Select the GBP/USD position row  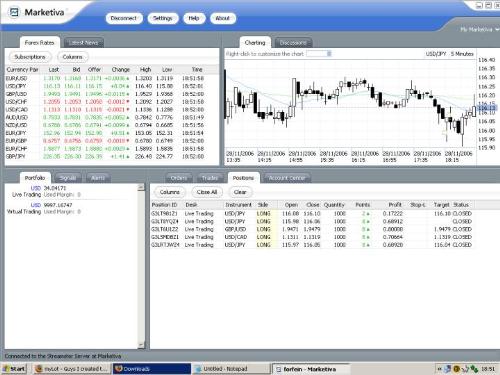tap(312, 229)
